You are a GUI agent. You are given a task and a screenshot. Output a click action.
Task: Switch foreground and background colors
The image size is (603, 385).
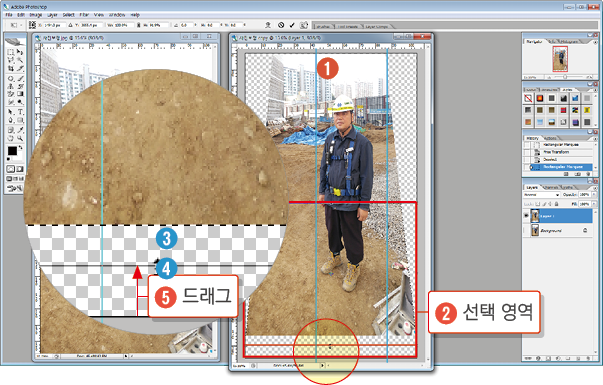click(20, 147)
